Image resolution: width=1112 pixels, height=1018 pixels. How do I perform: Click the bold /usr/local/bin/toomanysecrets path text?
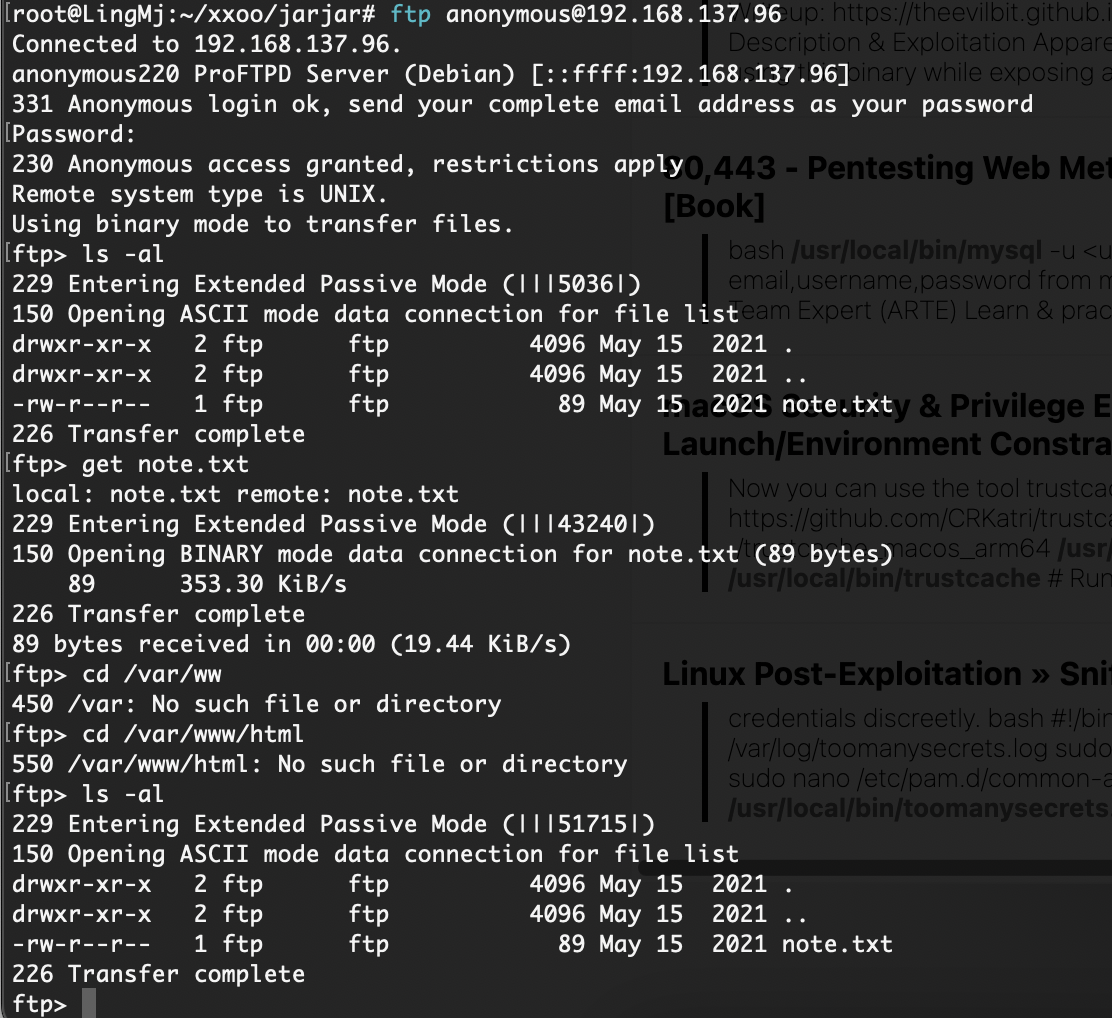click(920, 808)
